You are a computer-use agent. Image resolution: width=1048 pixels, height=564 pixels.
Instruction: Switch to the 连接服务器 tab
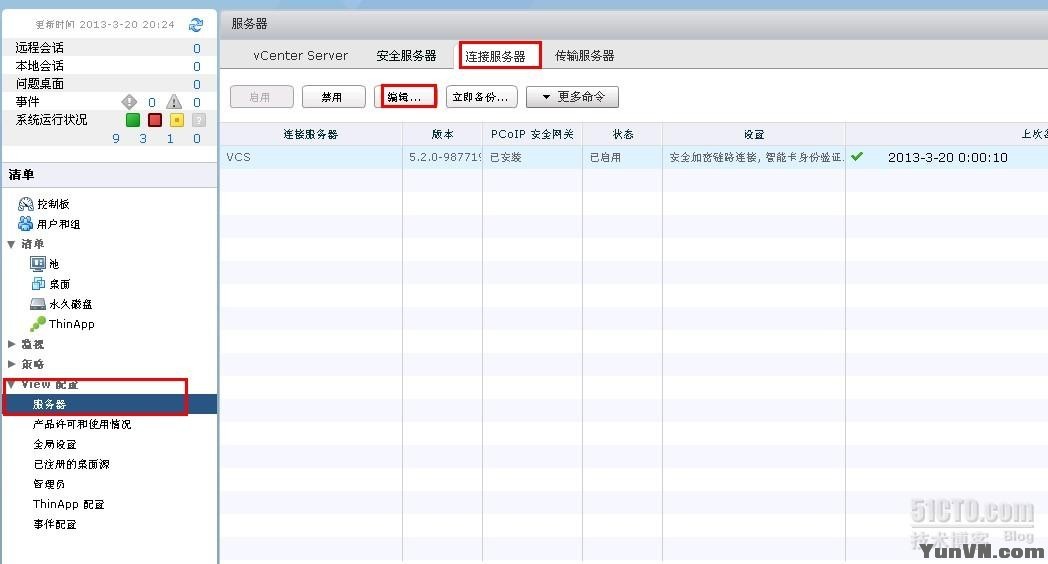[x=495, y=56]
